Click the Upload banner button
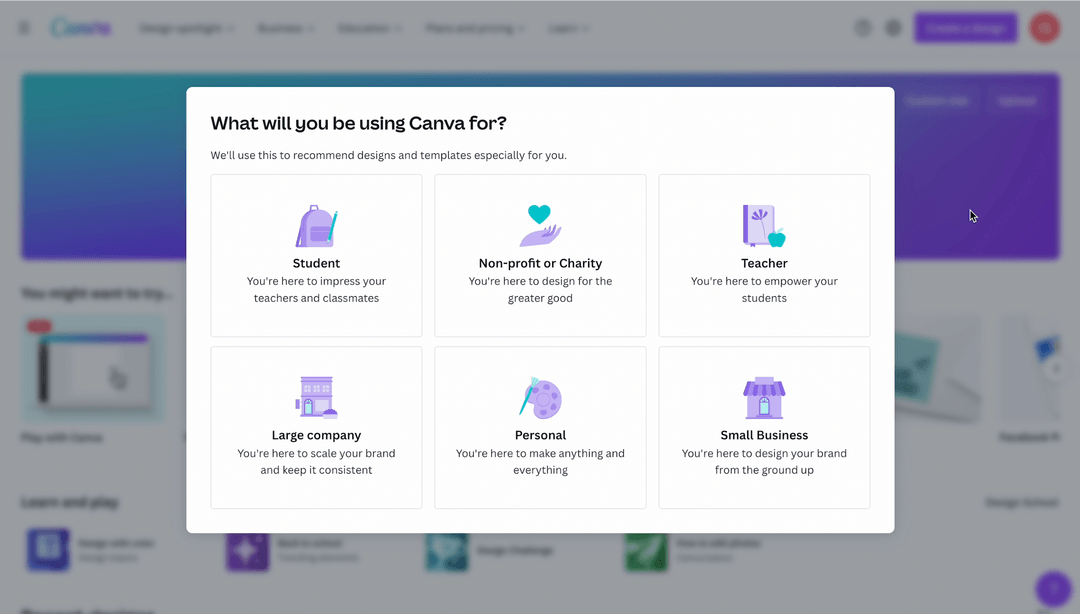The image size is (1080, 614). 1017,101
